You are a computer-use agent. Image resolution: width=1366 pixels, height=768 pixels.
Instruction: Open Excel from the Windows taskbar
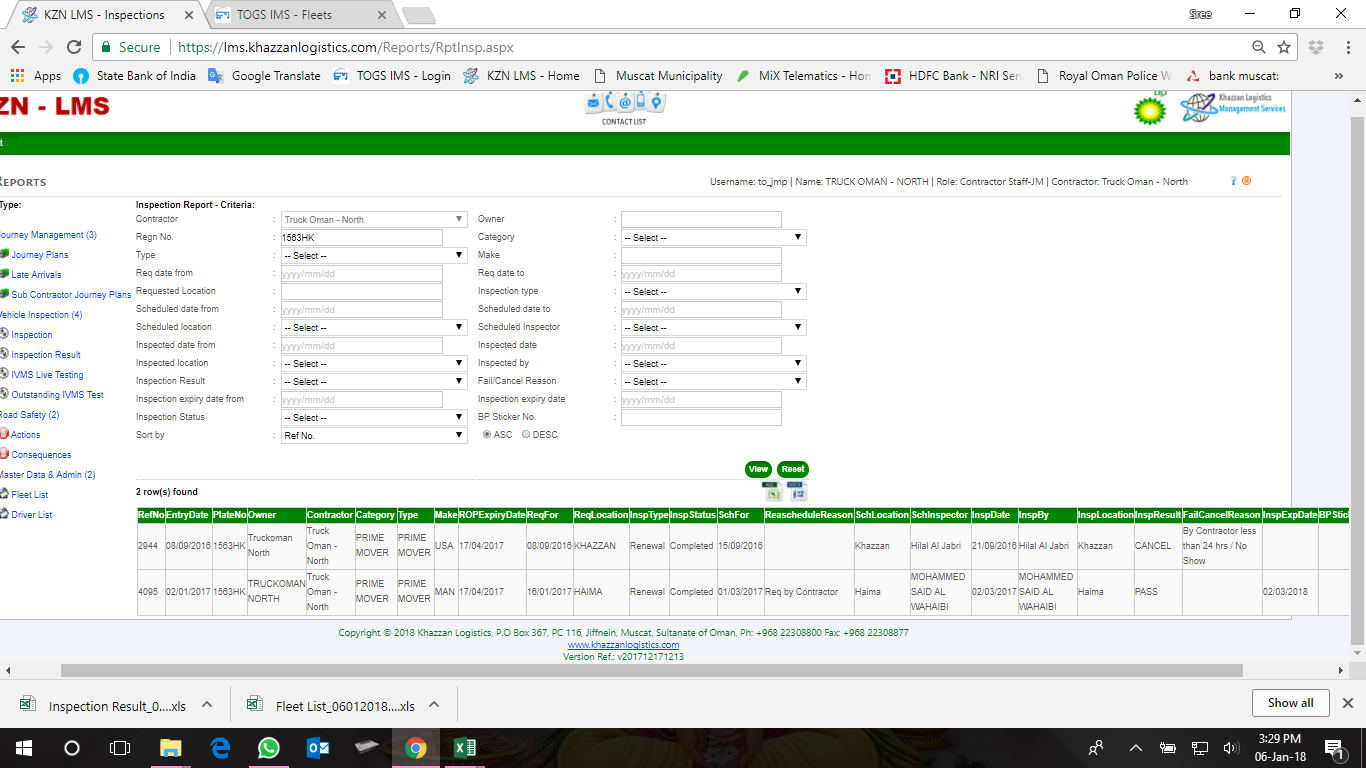point(465,748)
